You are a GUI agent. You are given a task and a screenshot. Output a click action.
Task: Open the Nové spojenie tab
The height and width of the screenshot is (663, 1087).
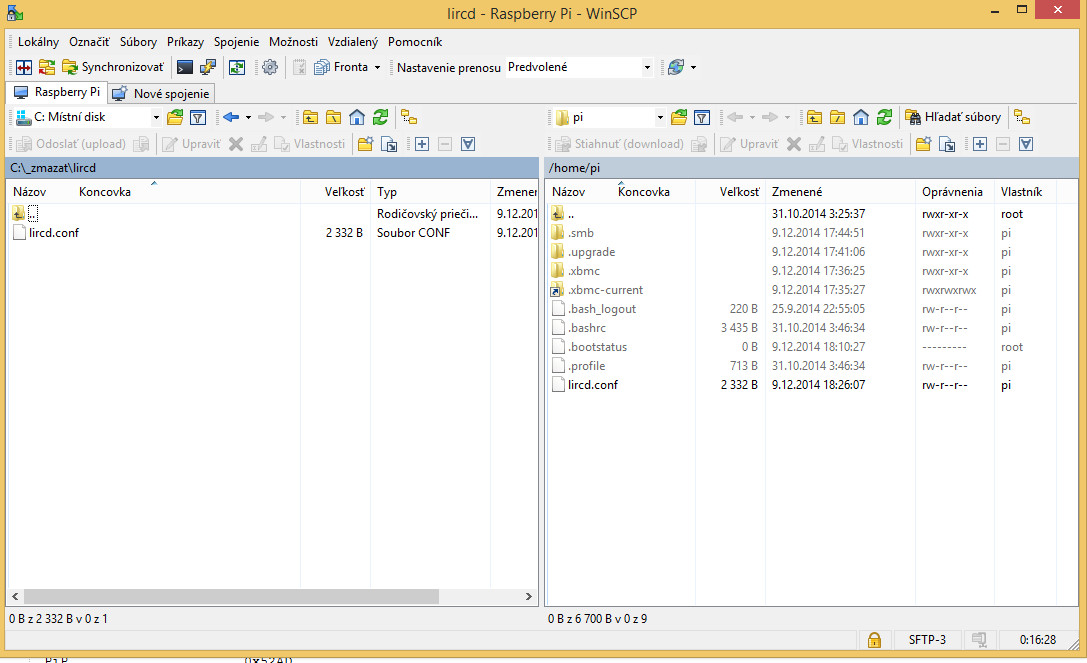(x=162, y=94)
